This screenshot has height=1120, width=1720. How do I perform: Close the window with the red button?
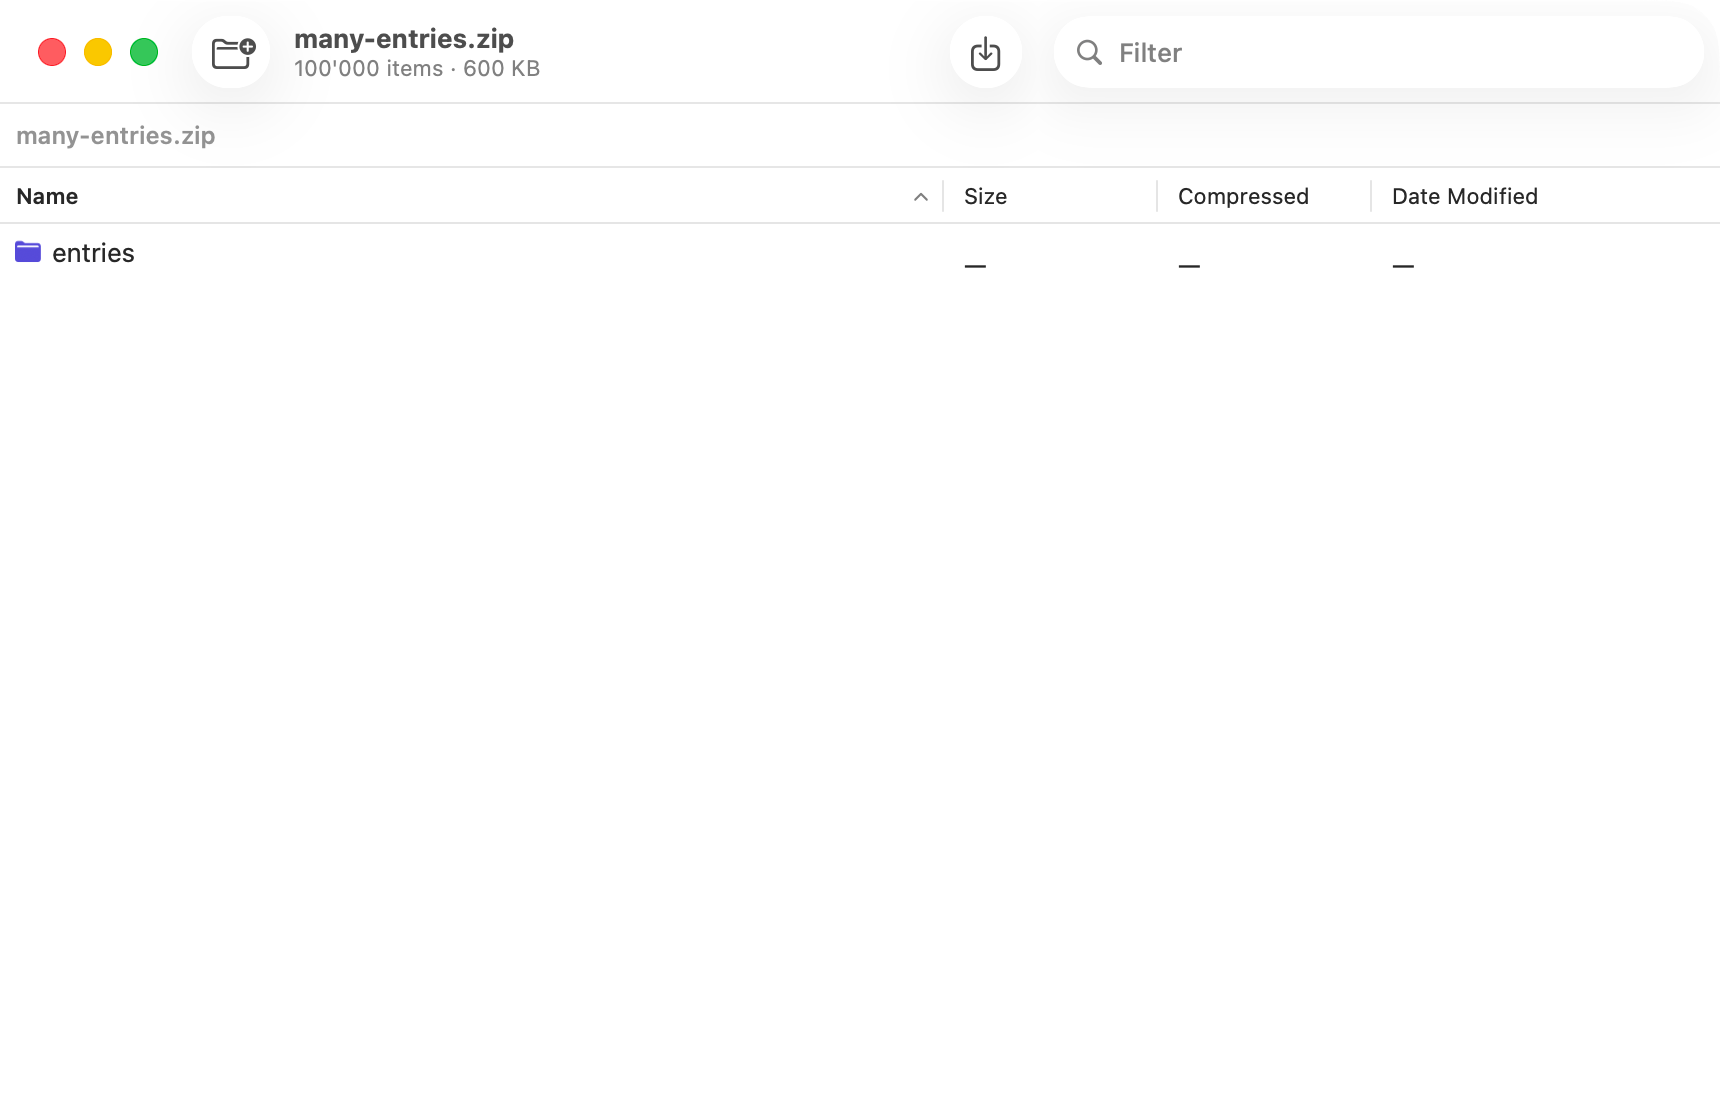coord(52,52)
